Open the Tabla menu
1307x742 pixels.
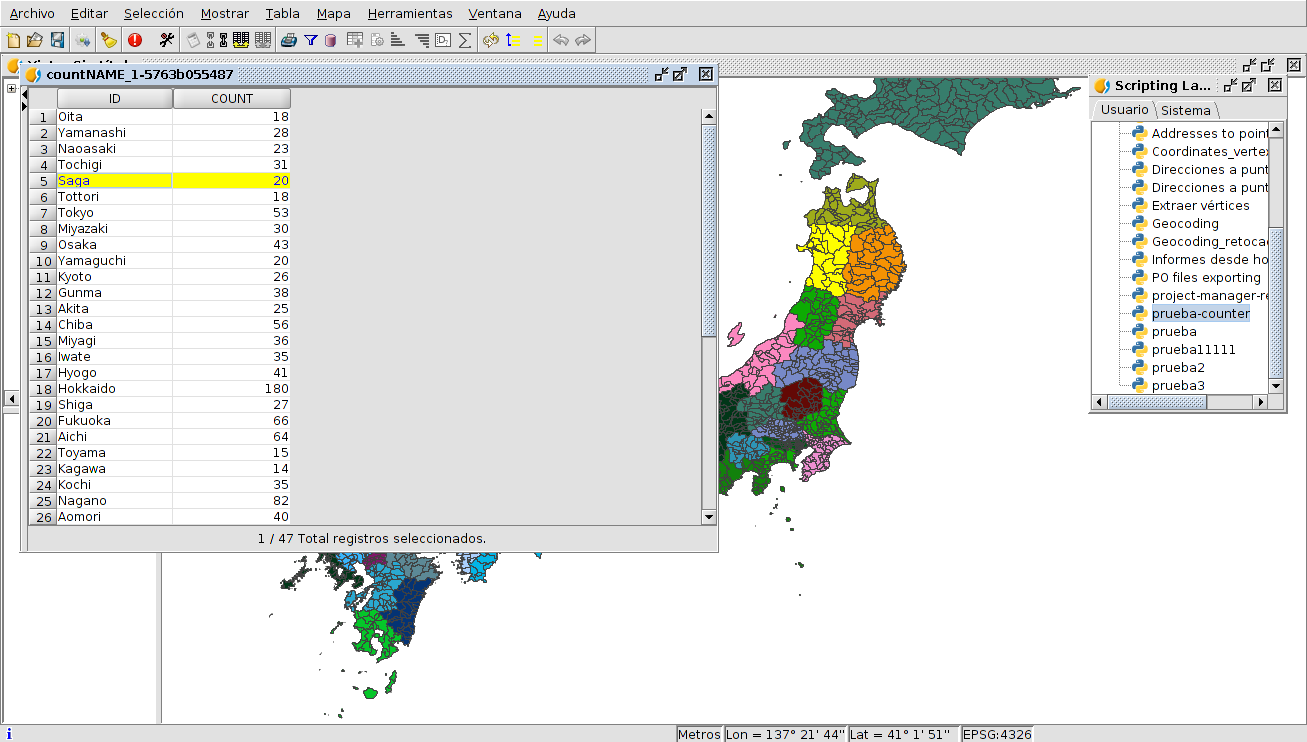point(282,13)
